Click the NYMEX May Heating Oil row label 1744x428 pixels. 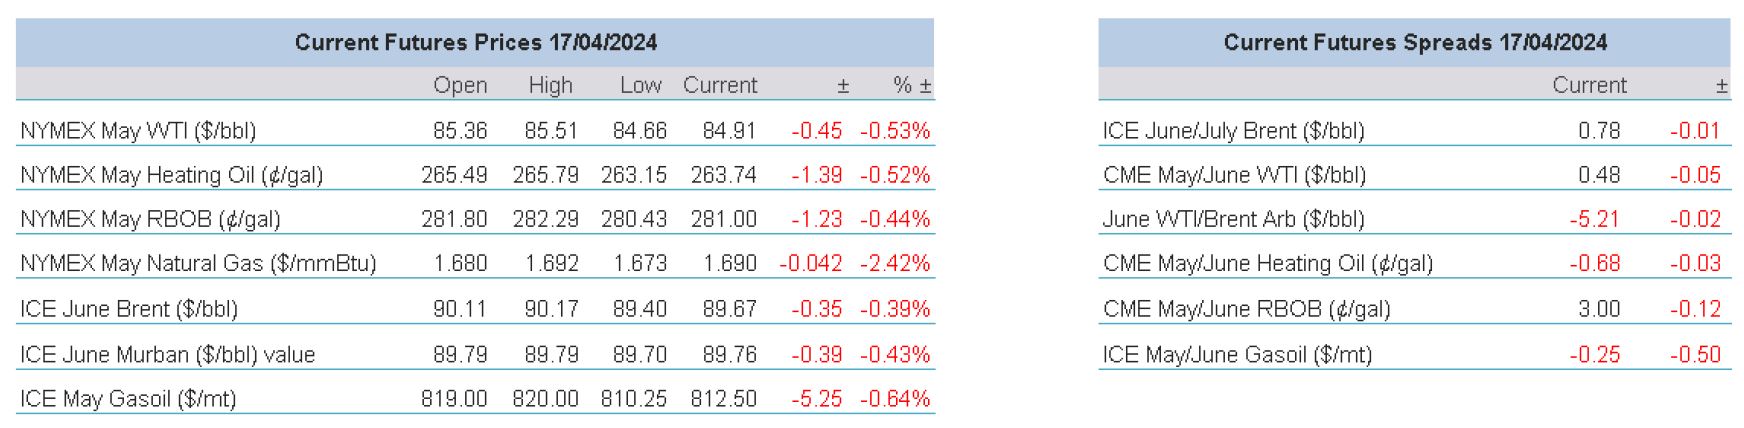pos(171,175)
